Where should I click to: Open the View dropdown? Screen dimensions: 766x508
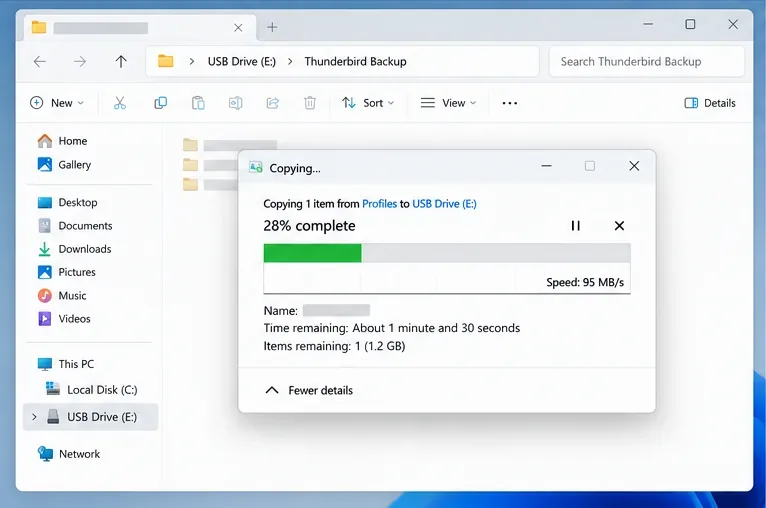[x=448, y=103]
